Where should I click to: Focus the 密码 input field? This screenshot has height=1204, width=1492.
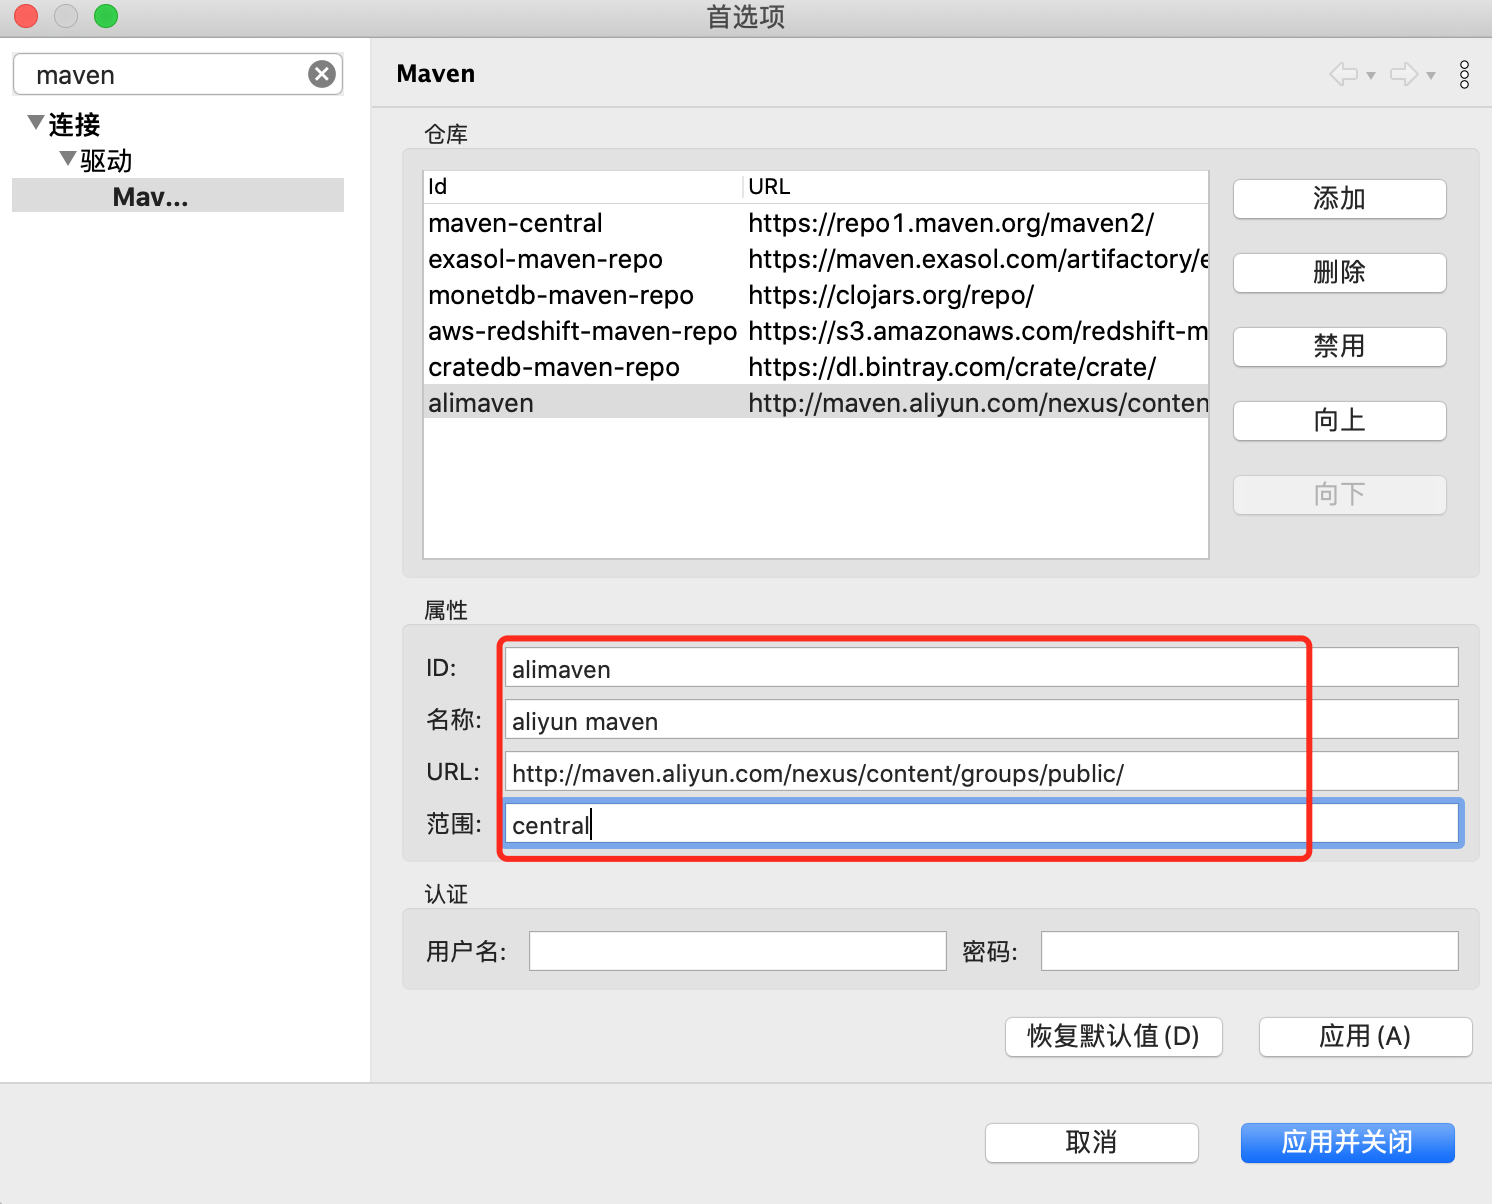pos(1249,951)
